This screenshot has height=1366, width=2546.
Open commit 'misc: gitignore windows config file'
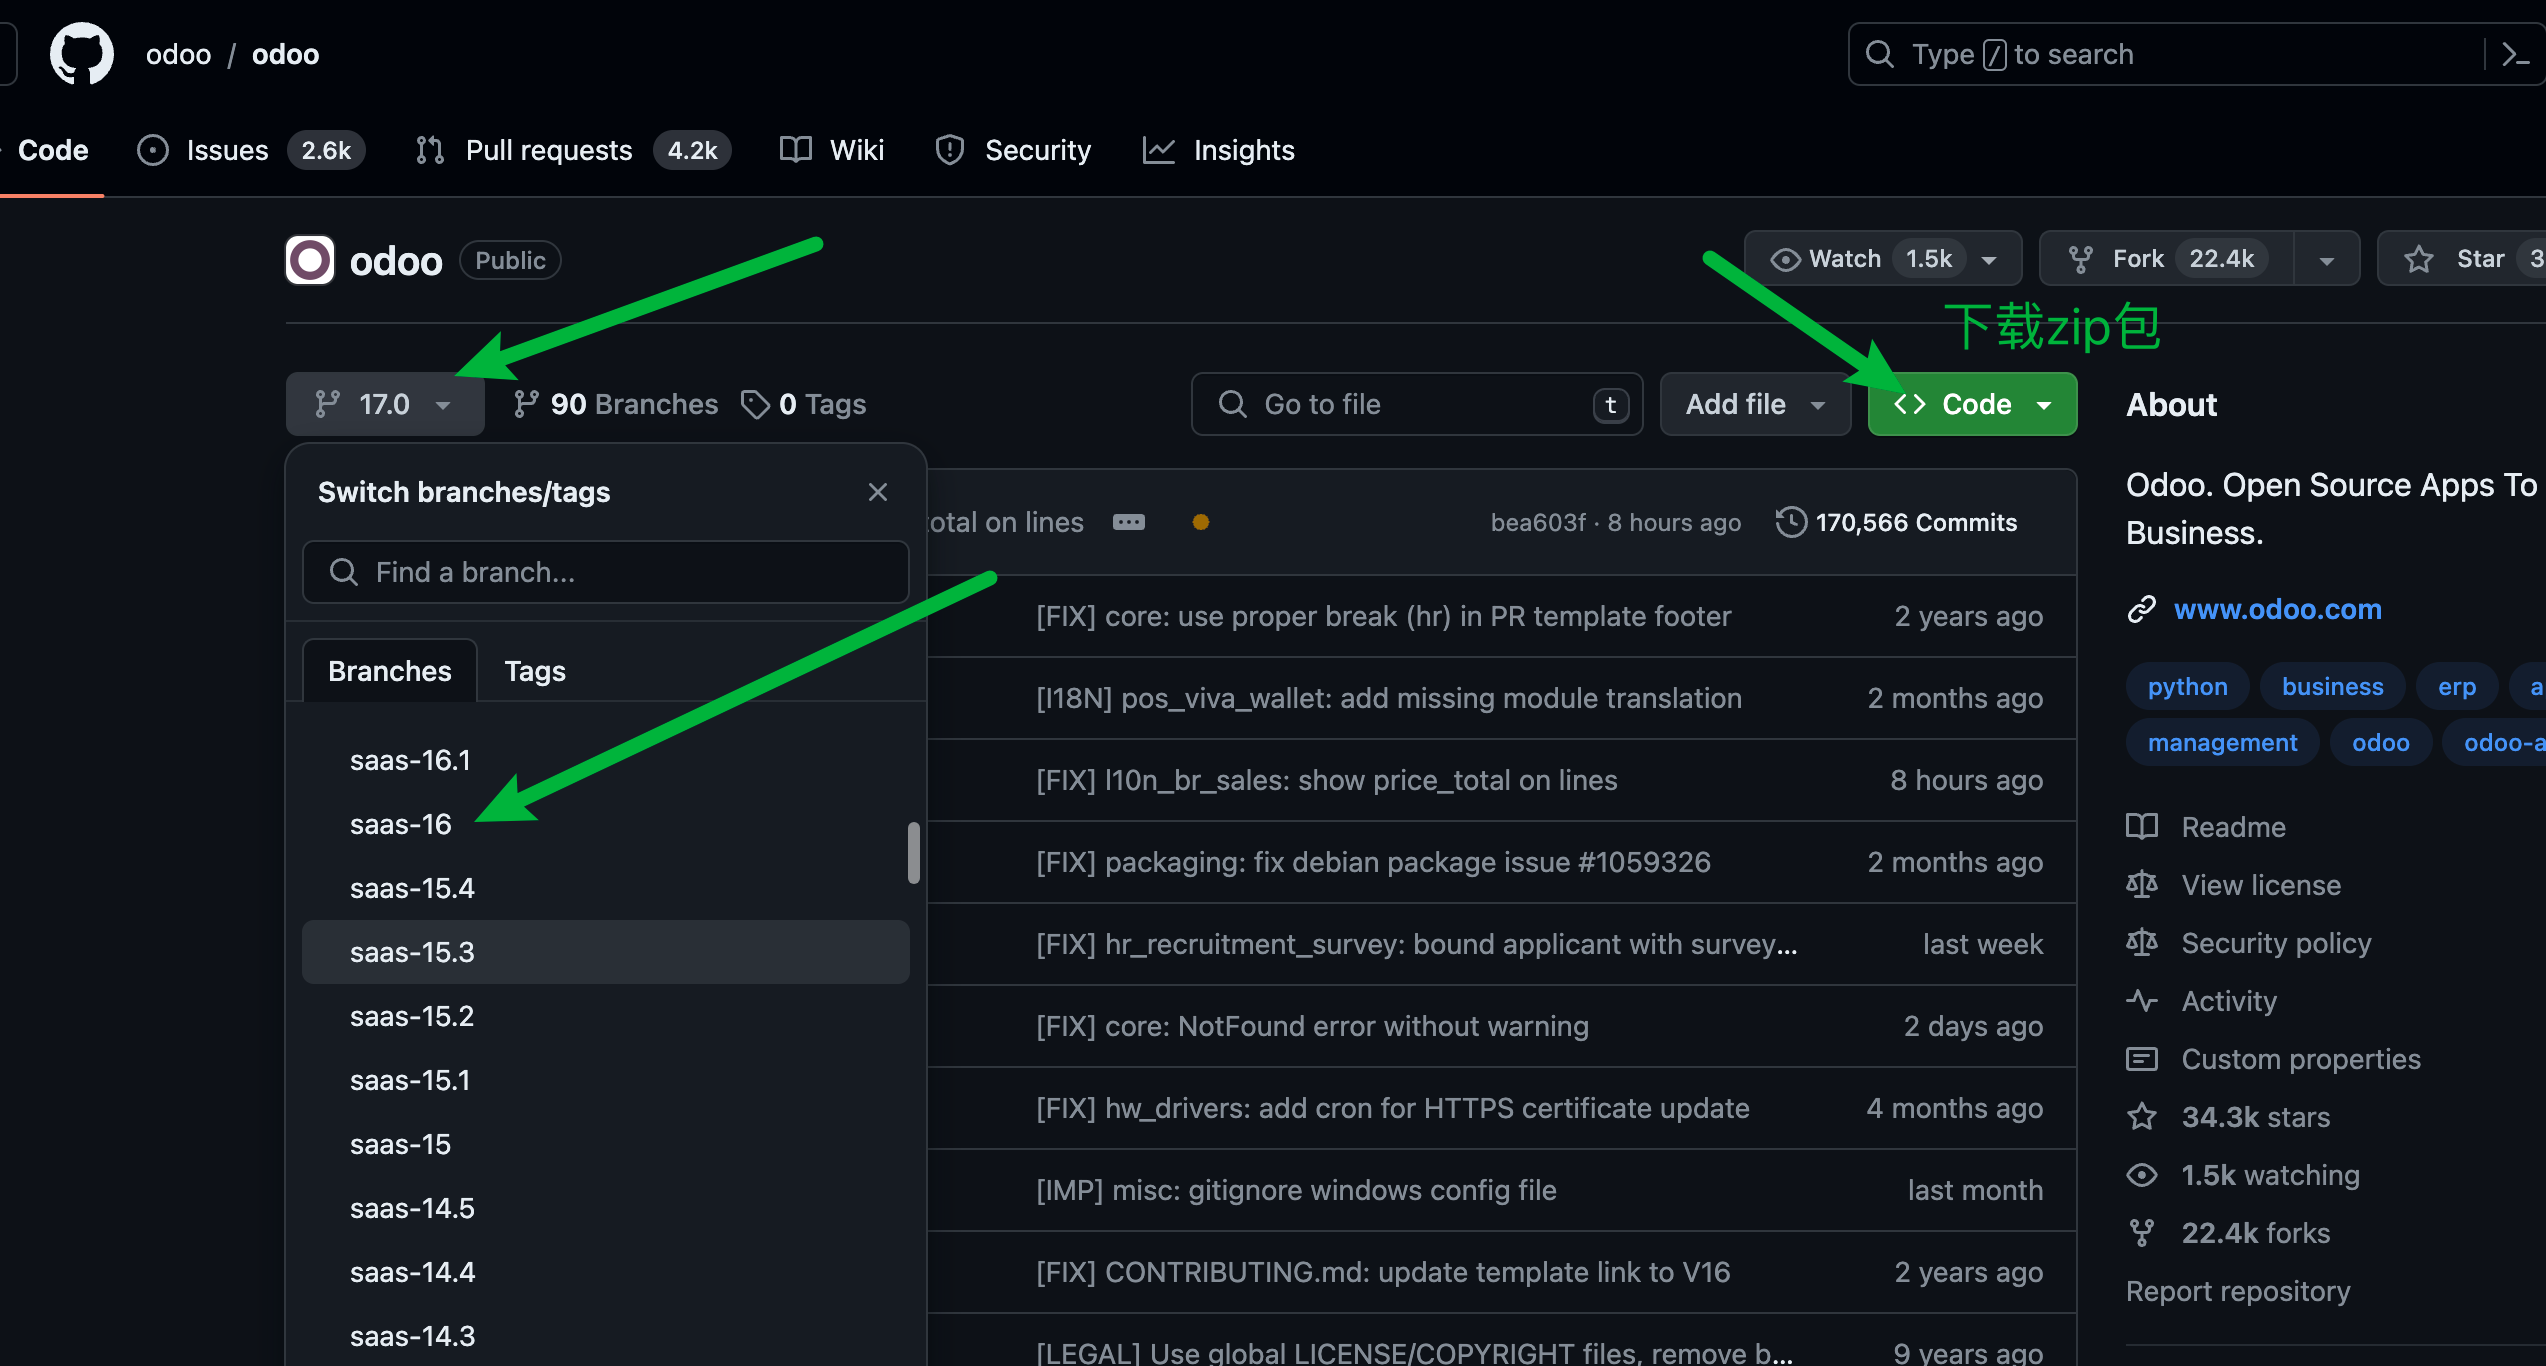(x=1296, y=1190)
